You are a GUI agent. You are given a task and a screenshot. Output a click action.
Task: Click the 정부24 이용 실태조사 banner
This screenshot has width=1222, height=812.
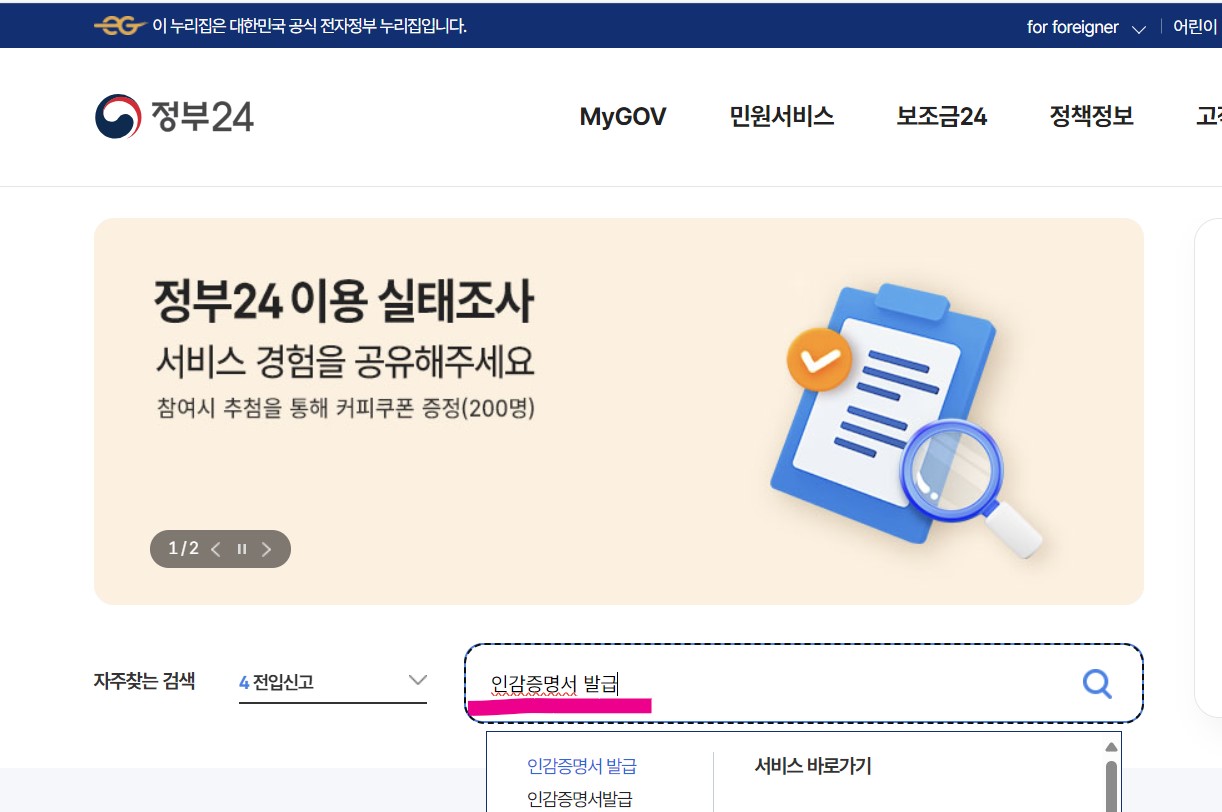coord(619,411)
